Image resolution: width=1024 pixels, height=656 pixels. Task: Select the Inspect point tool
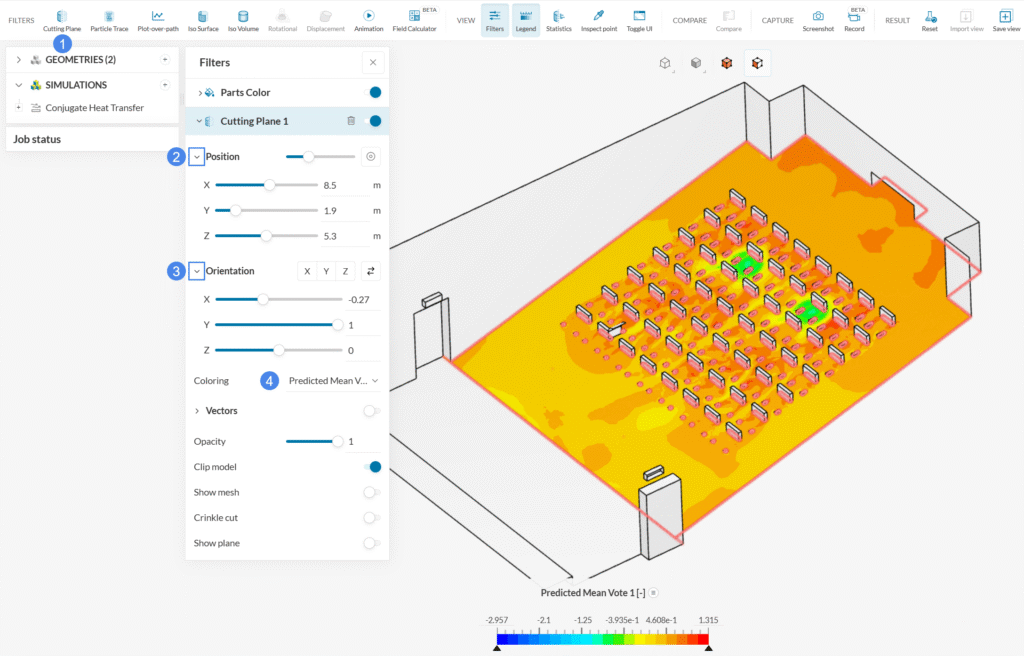tap(598, 20)
